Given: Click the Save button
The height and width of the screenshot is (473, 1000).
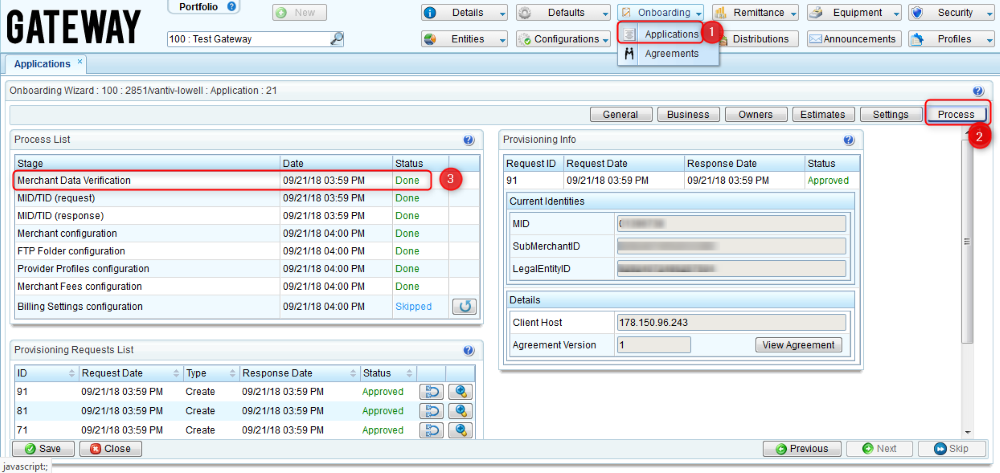Looking at the screenshot, I should coord(42,449).
